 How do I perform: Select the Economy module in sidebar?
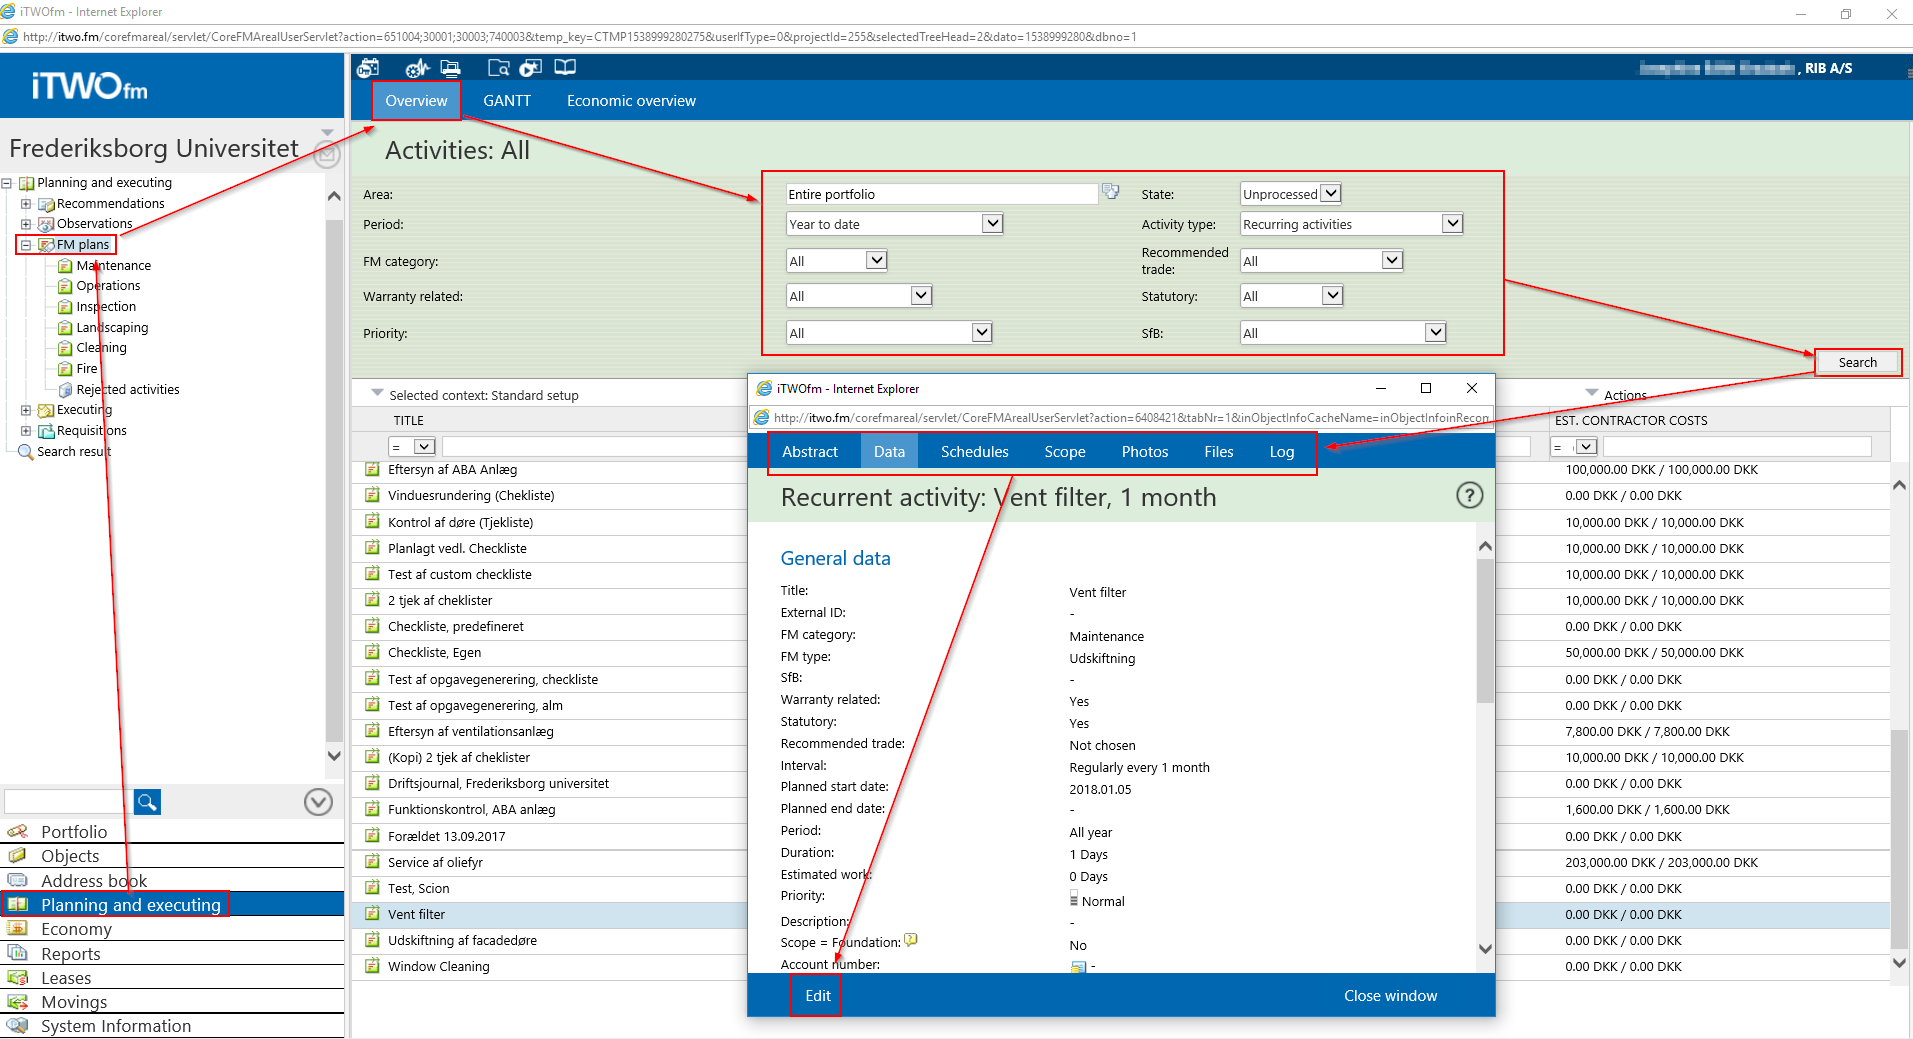76,929
